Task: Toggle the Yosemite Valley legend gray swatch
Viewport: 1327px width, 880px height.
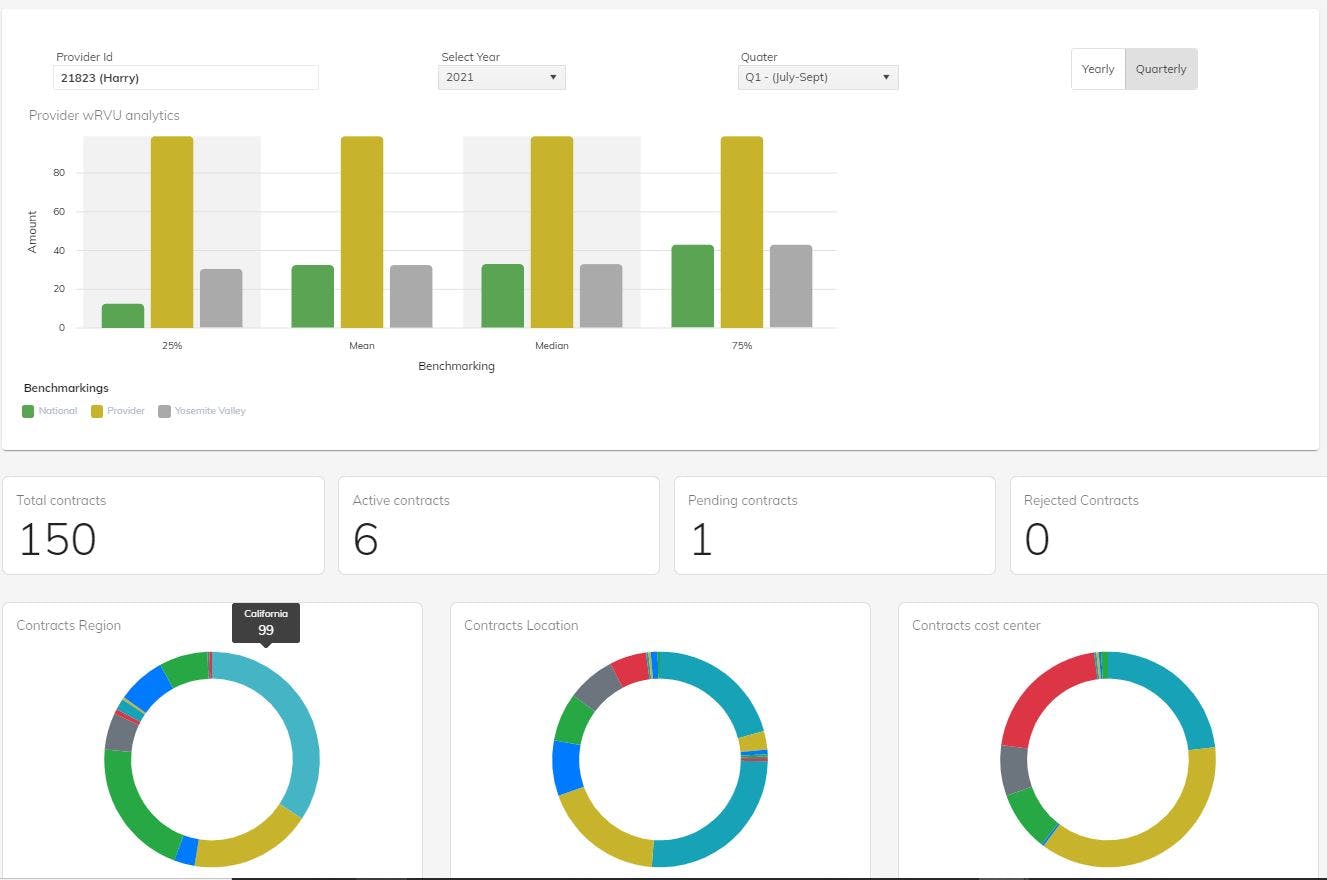Action: 164,411
